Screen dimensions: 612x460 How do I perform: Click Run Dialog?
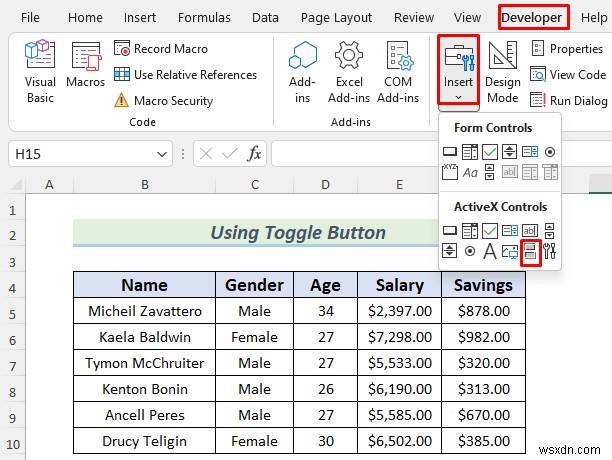pos(569,101)
